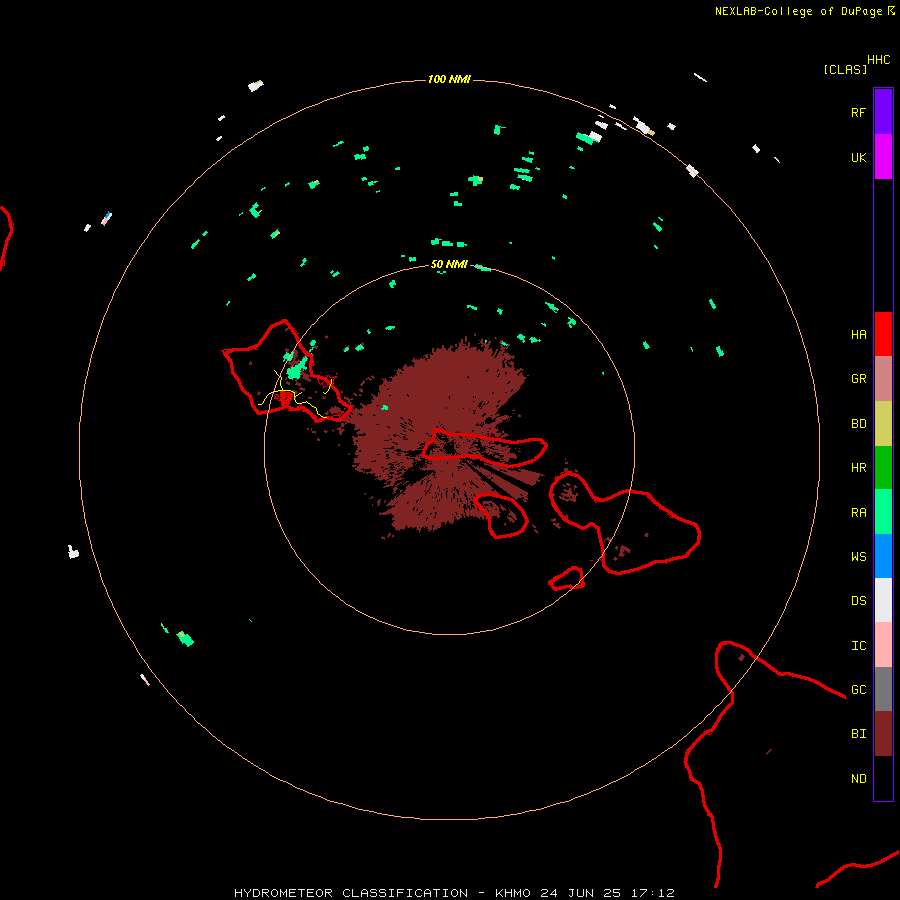The image size is (900, 900).
Task: Click the HA red legend swatch
Action: coord(883,334)
